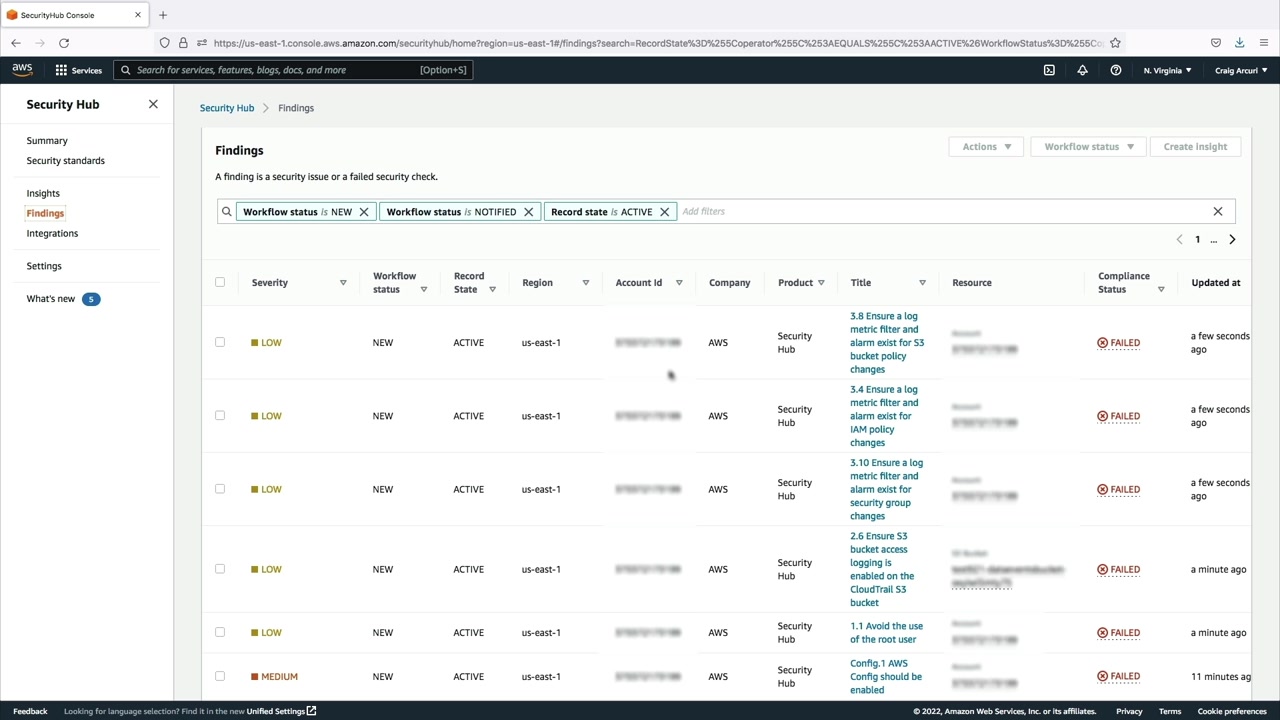This screenshot has height=720, width=1280.
Task: Sort by the Title column arrow
Action: pyautogui.click(x=922, y=283)
